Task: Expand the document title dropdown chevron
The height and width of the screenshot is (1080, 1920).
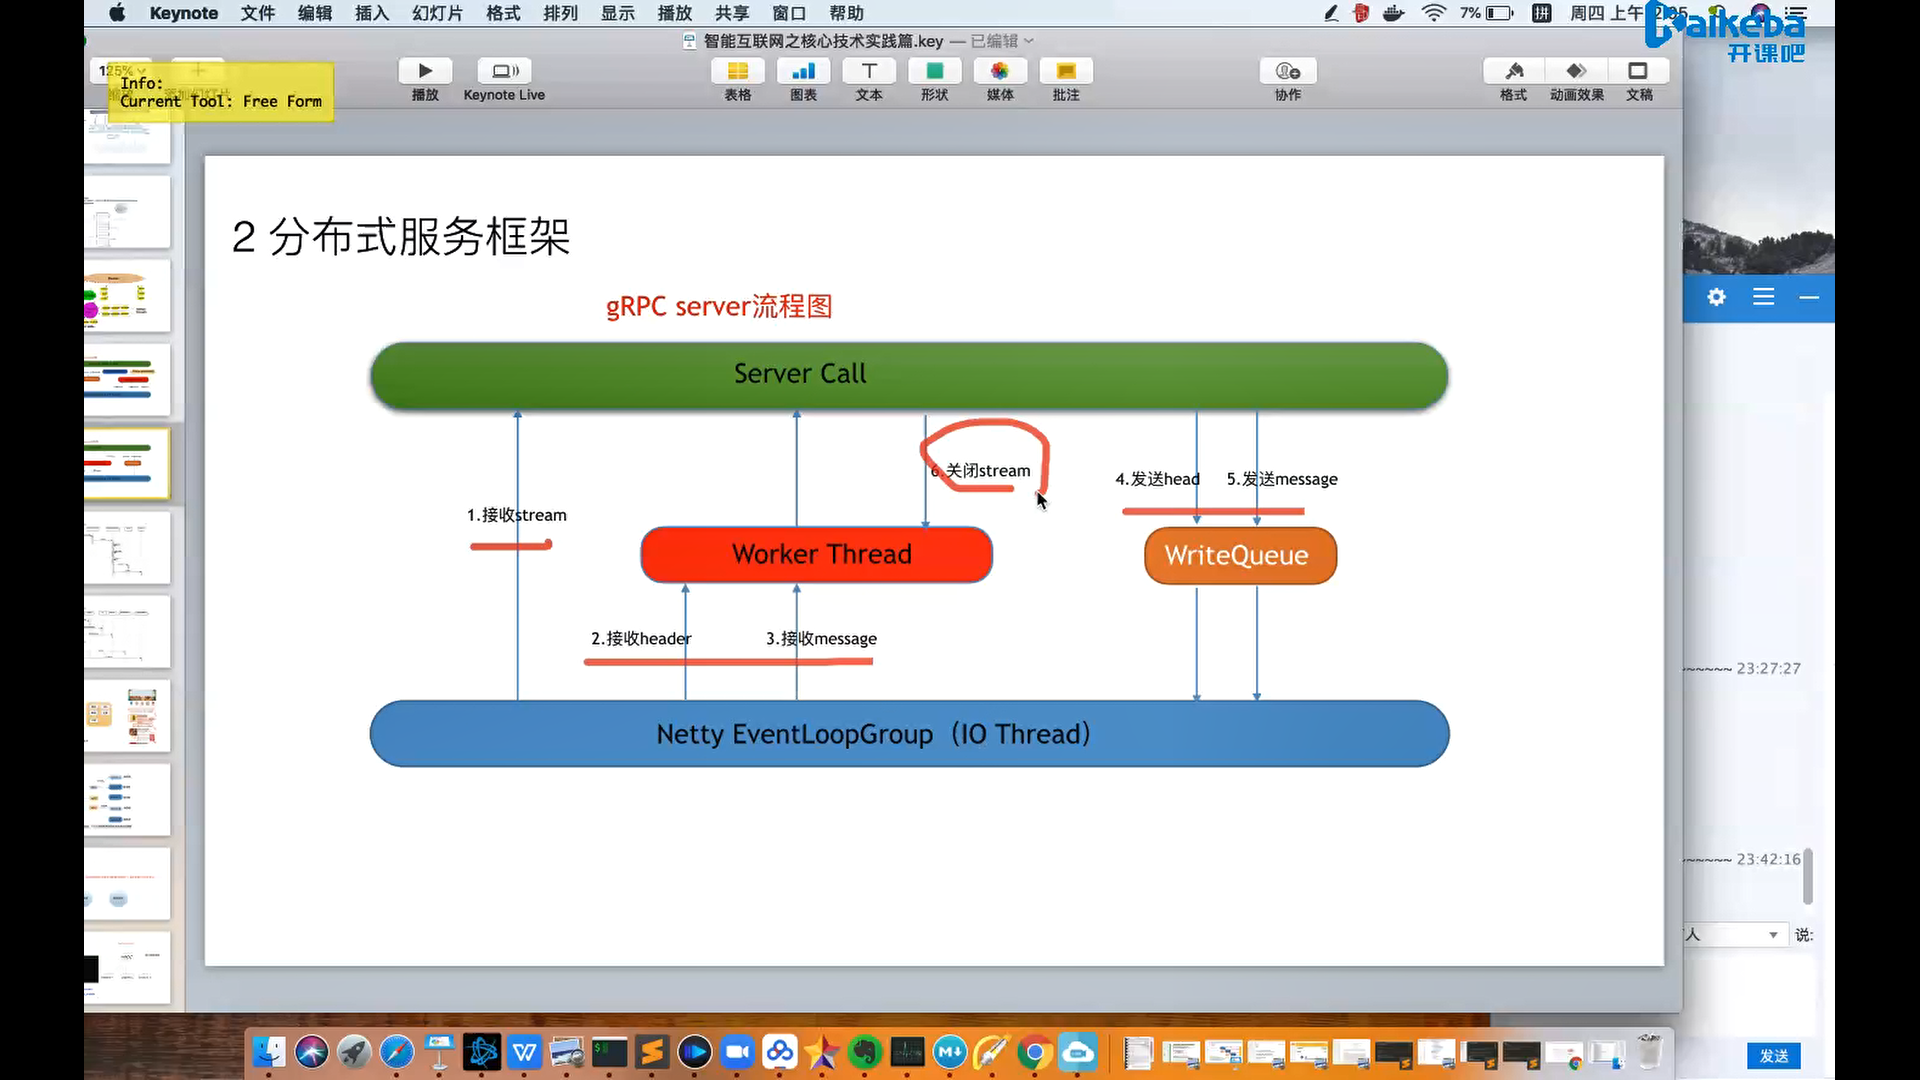Action: click(1029, 41)
